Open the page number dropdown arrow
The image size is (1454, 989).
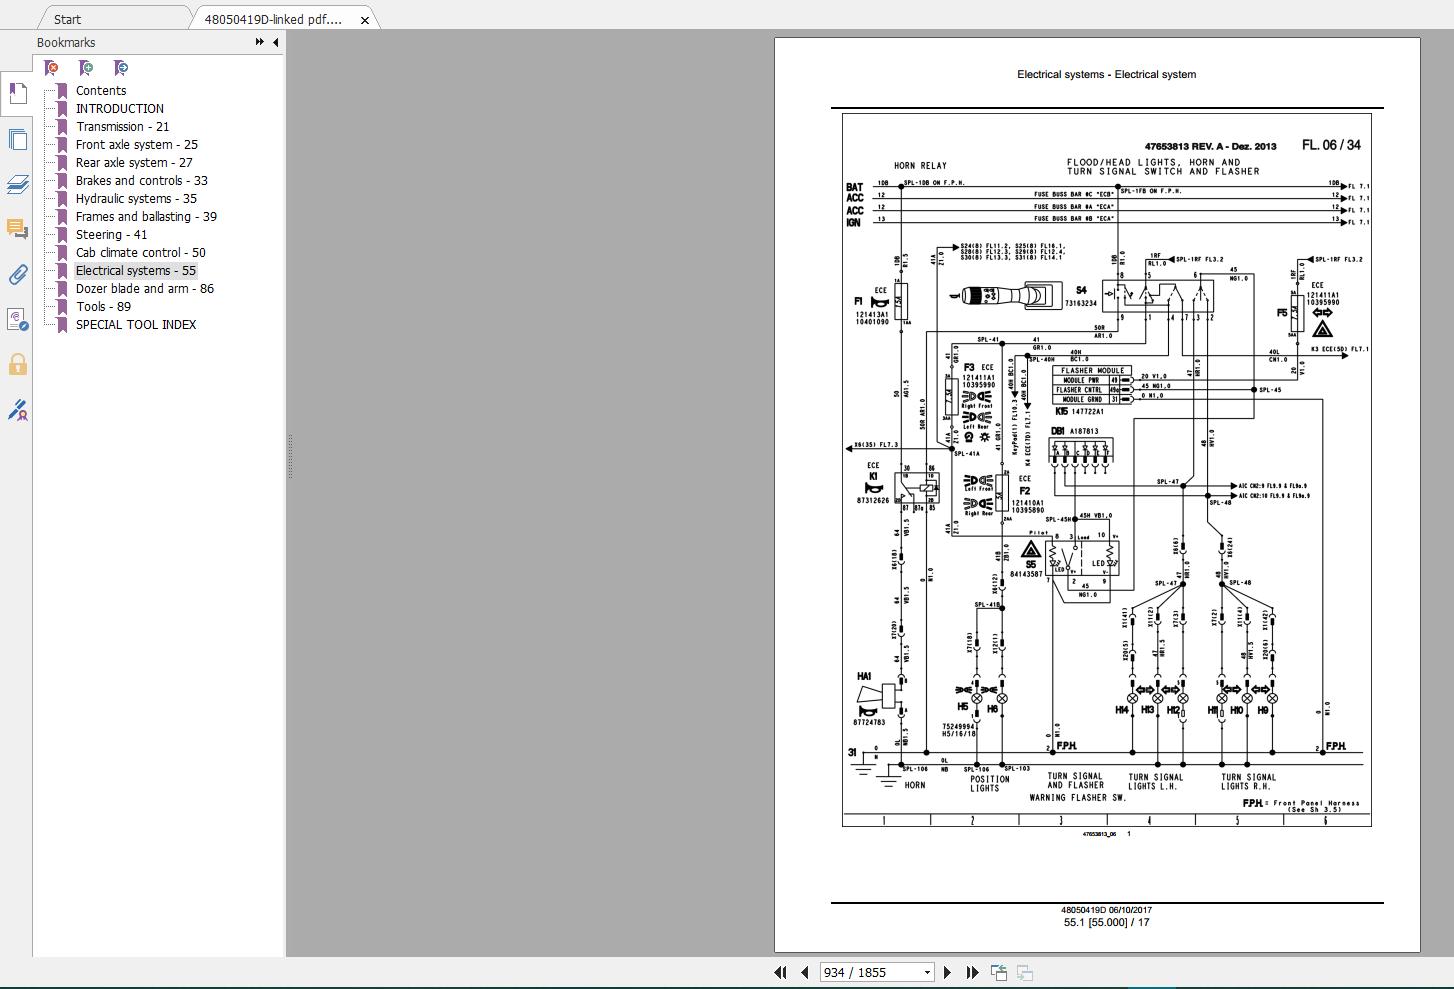927,972
